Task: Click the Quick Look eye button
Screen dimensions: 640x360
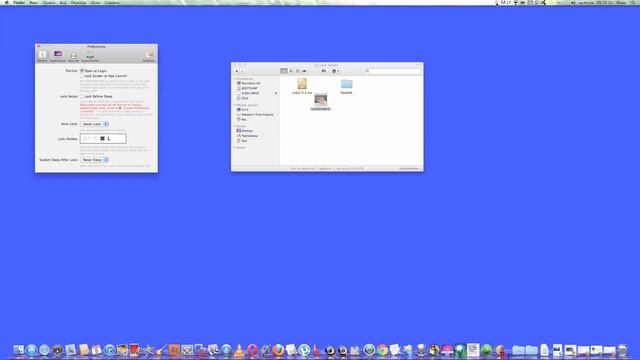Action: click(323, 71)
